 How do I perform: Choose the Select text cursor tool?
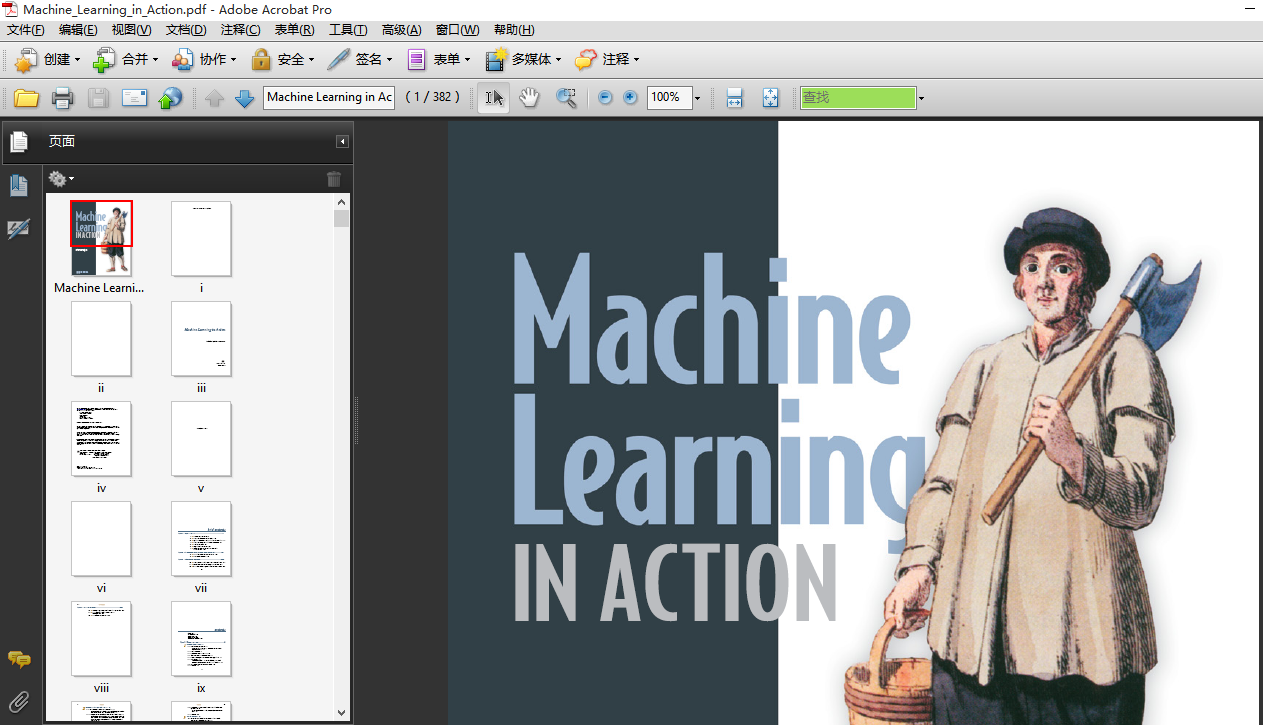493,98
